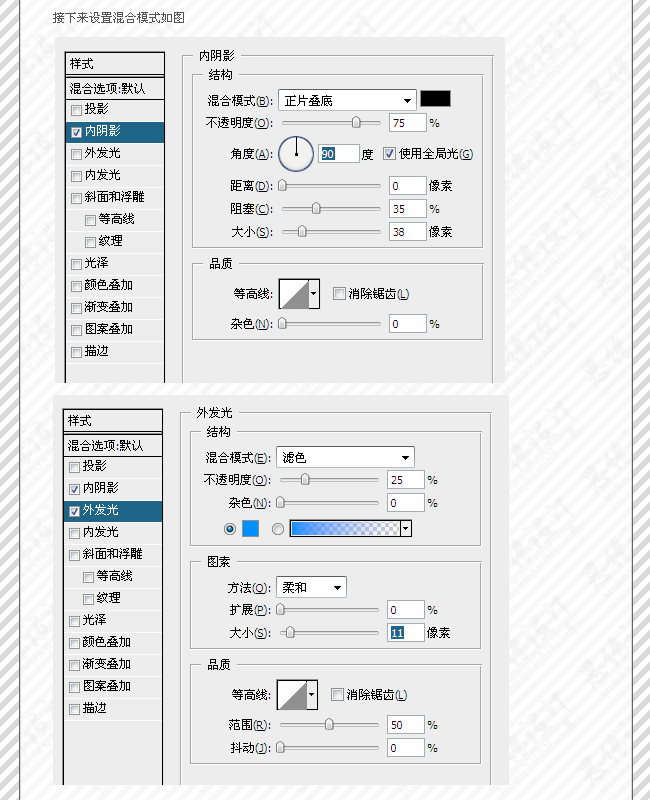The width and height of the screenshot is (650, 800).
Task: Click the 距离 field showing 0
Action: pos(408,186)
